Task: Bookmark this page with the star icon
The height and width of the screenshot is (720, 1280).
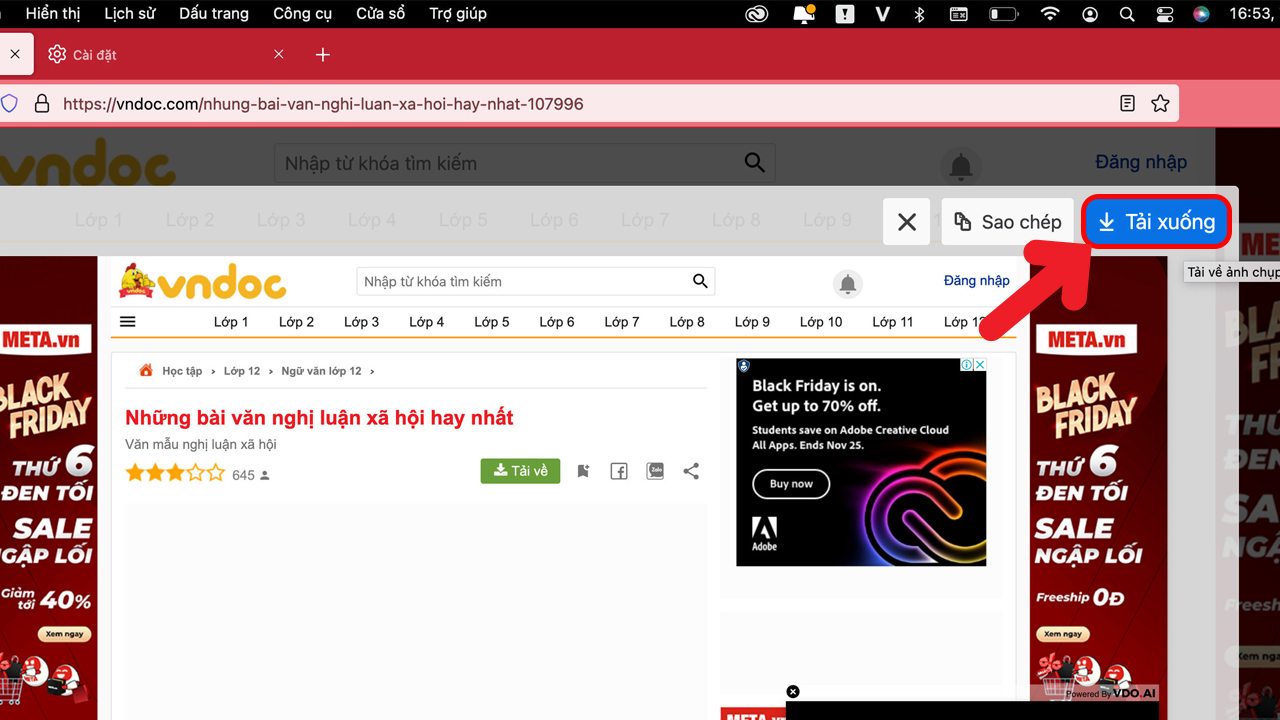Action: pos(1160,103)
